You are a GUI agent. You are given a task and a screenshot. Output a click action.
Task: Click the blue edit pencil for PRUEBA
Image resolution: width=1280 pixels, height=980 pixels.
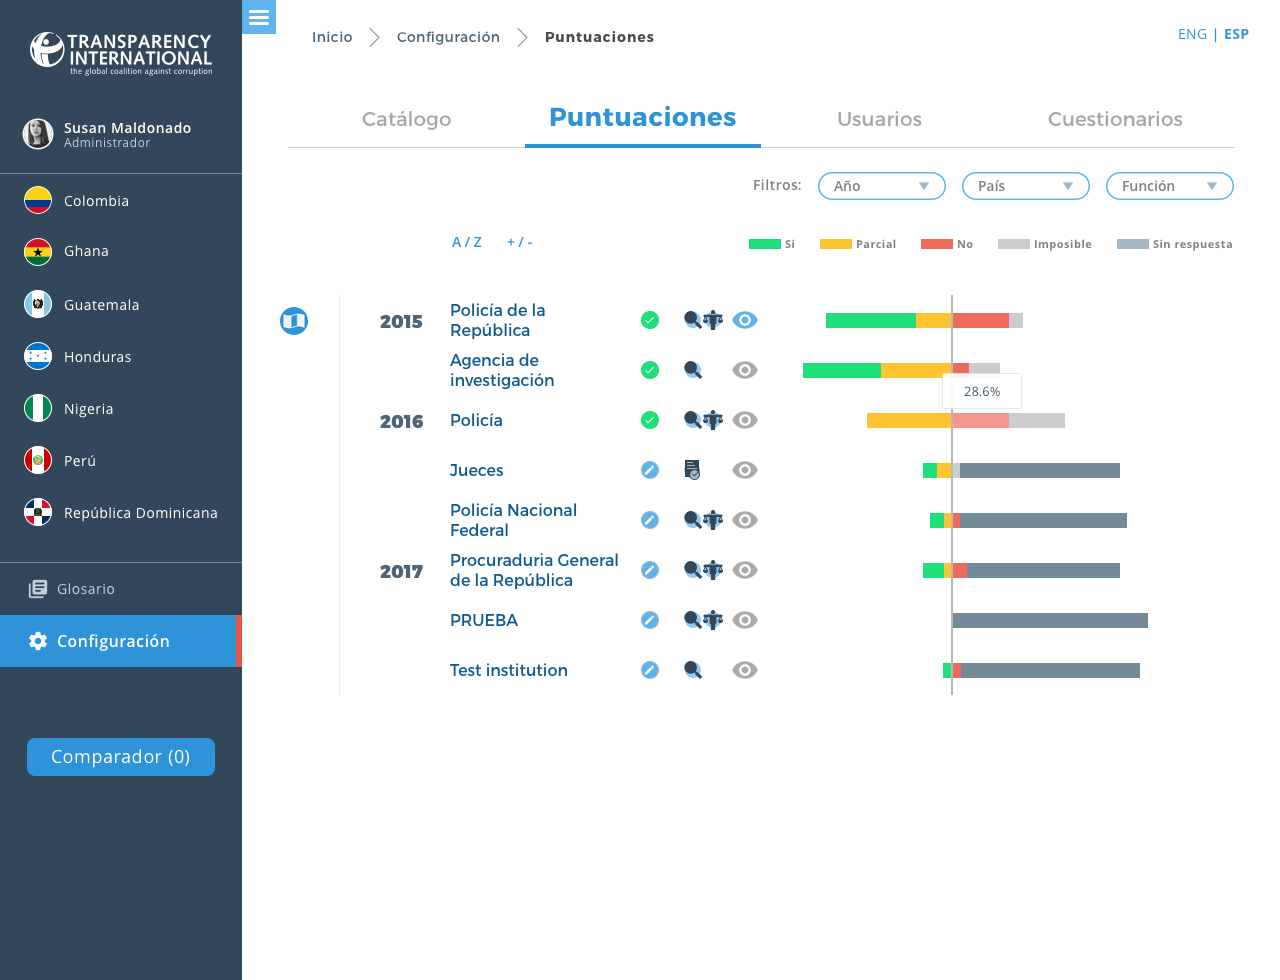tap(650, 620)
